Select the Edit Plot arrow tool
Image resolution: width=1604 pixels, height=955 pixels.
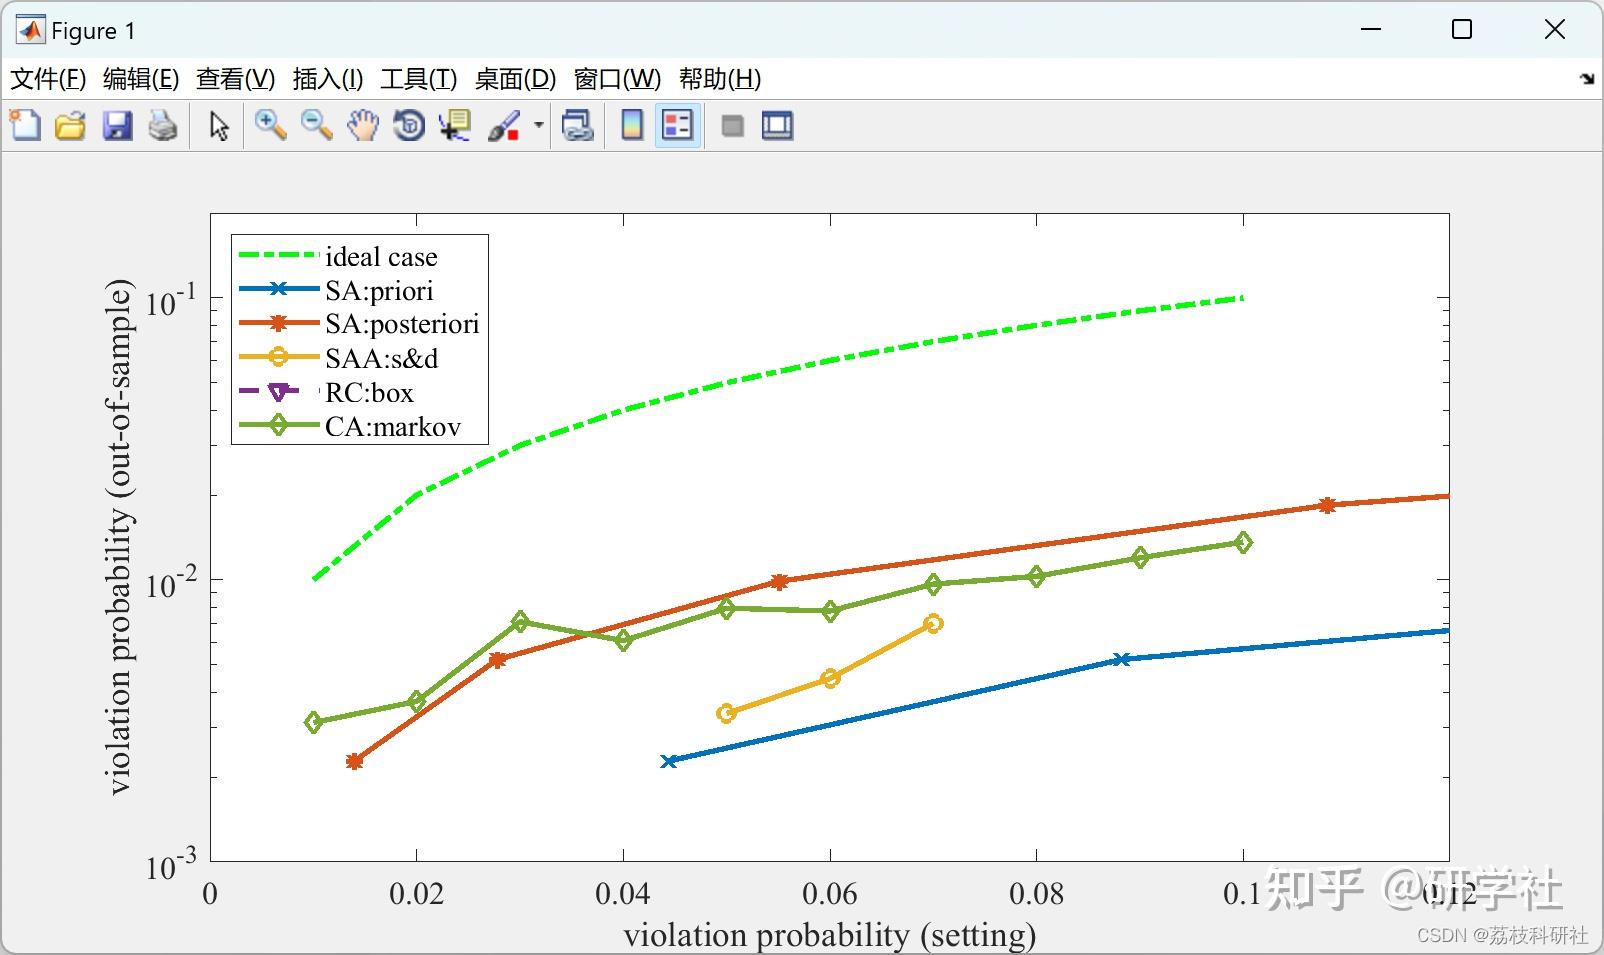tap(217, 125)
